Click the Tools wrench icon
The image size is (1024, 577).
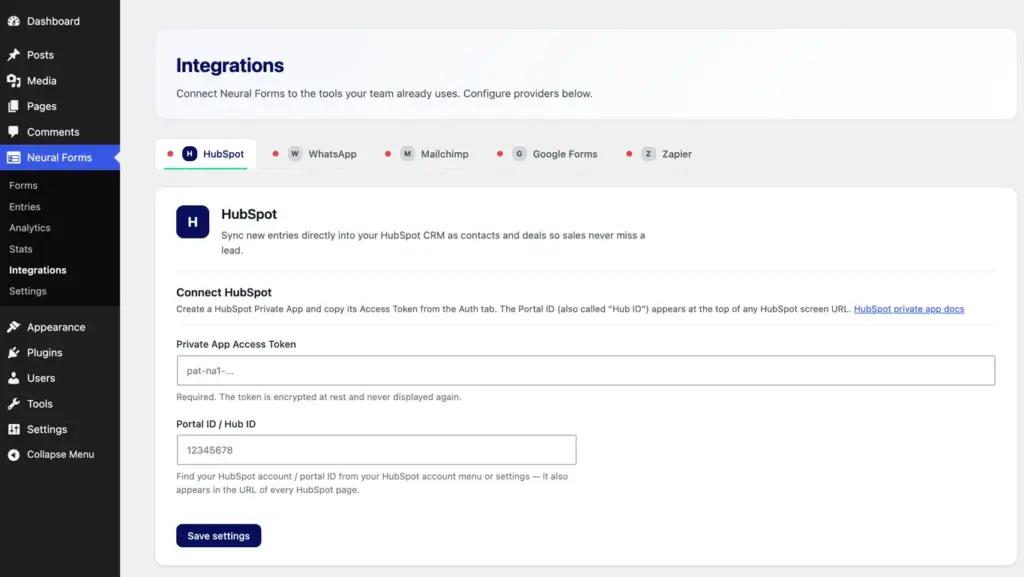click(14, 403)
